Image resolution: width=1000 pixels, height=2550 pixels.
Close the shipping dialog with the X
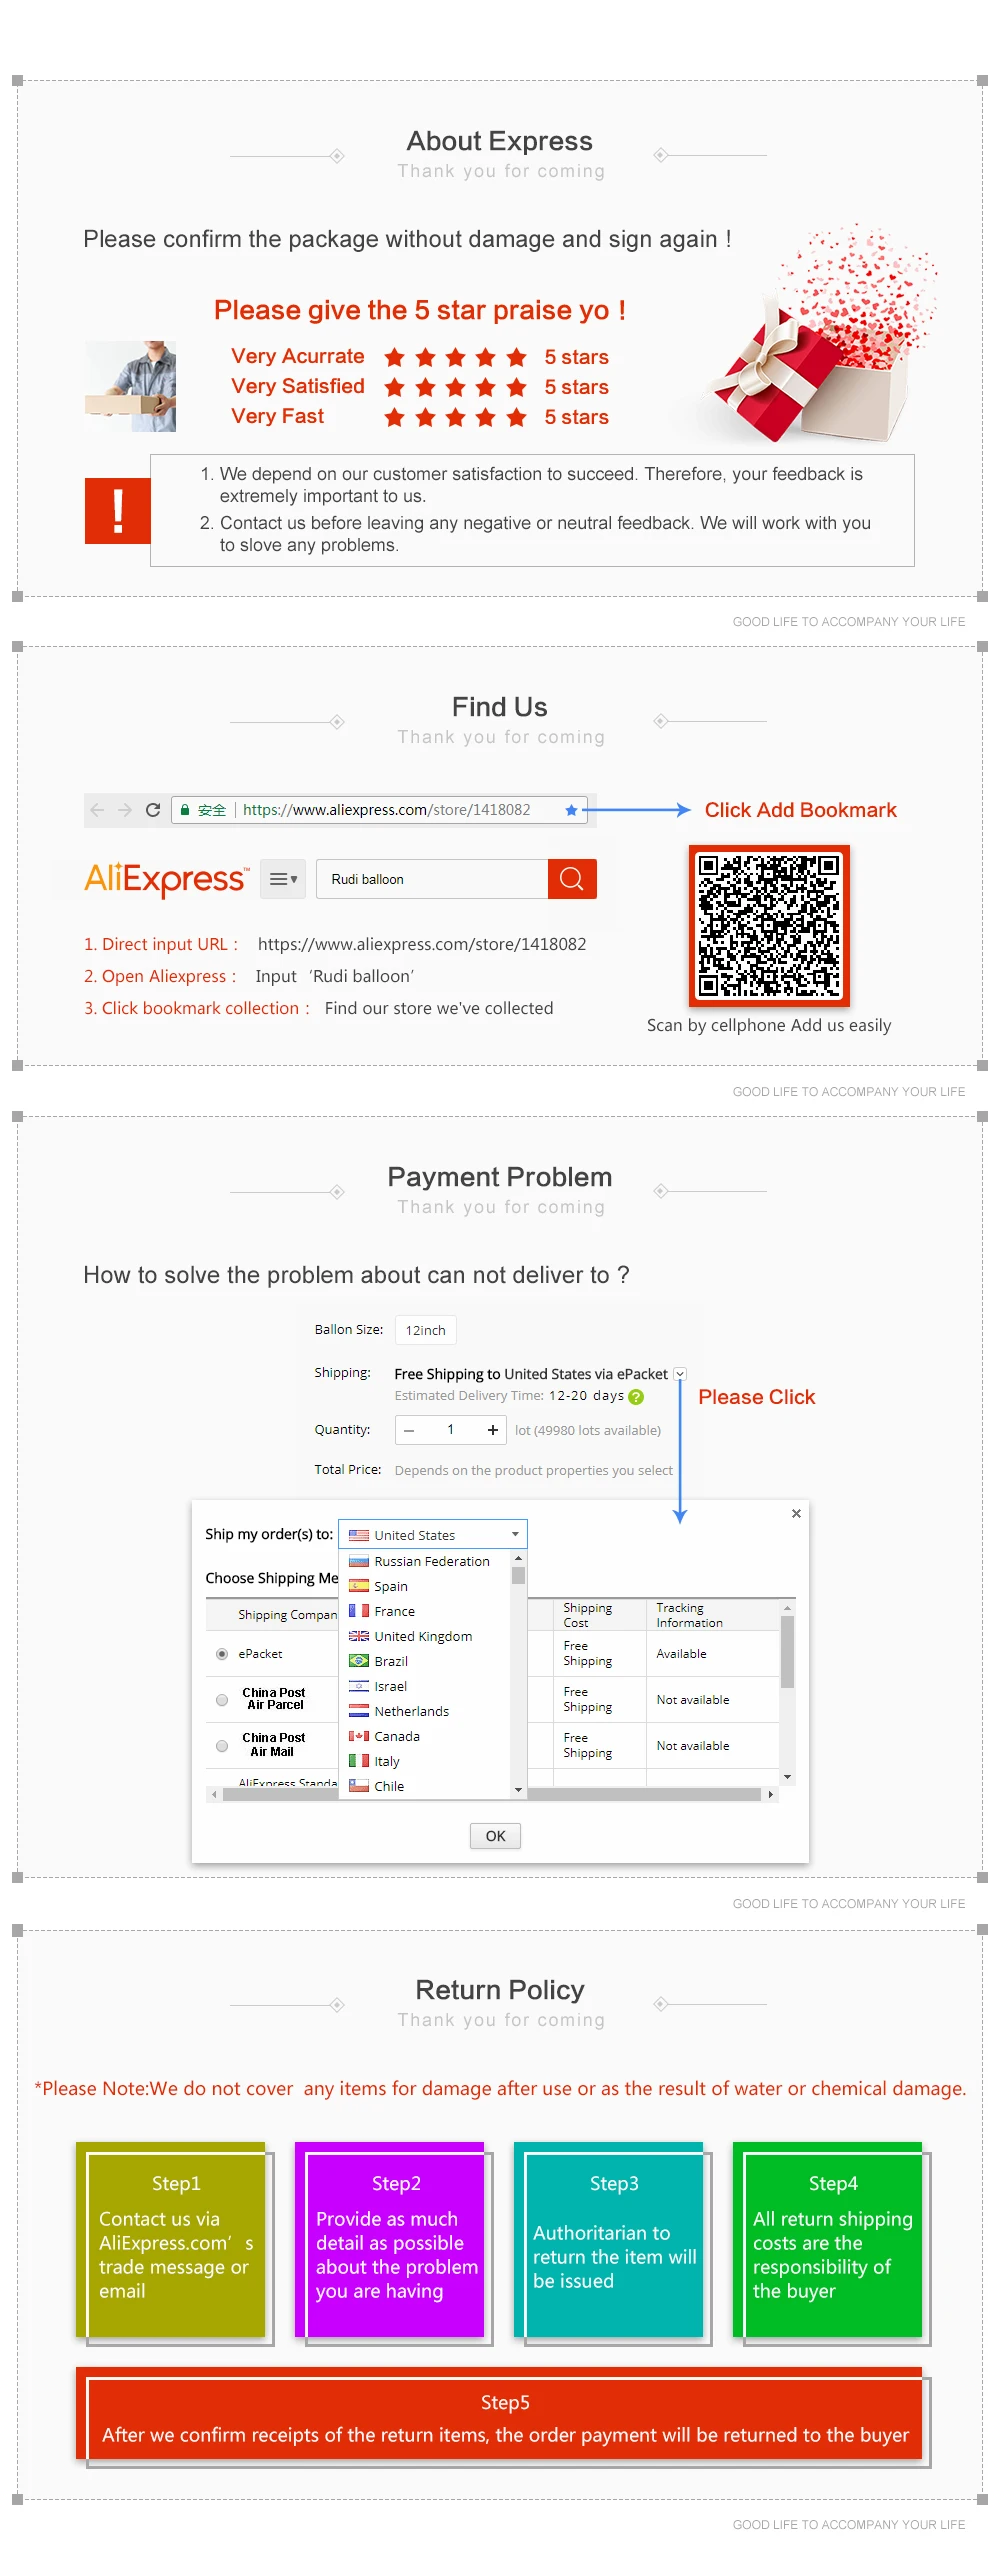point(796,1513)
